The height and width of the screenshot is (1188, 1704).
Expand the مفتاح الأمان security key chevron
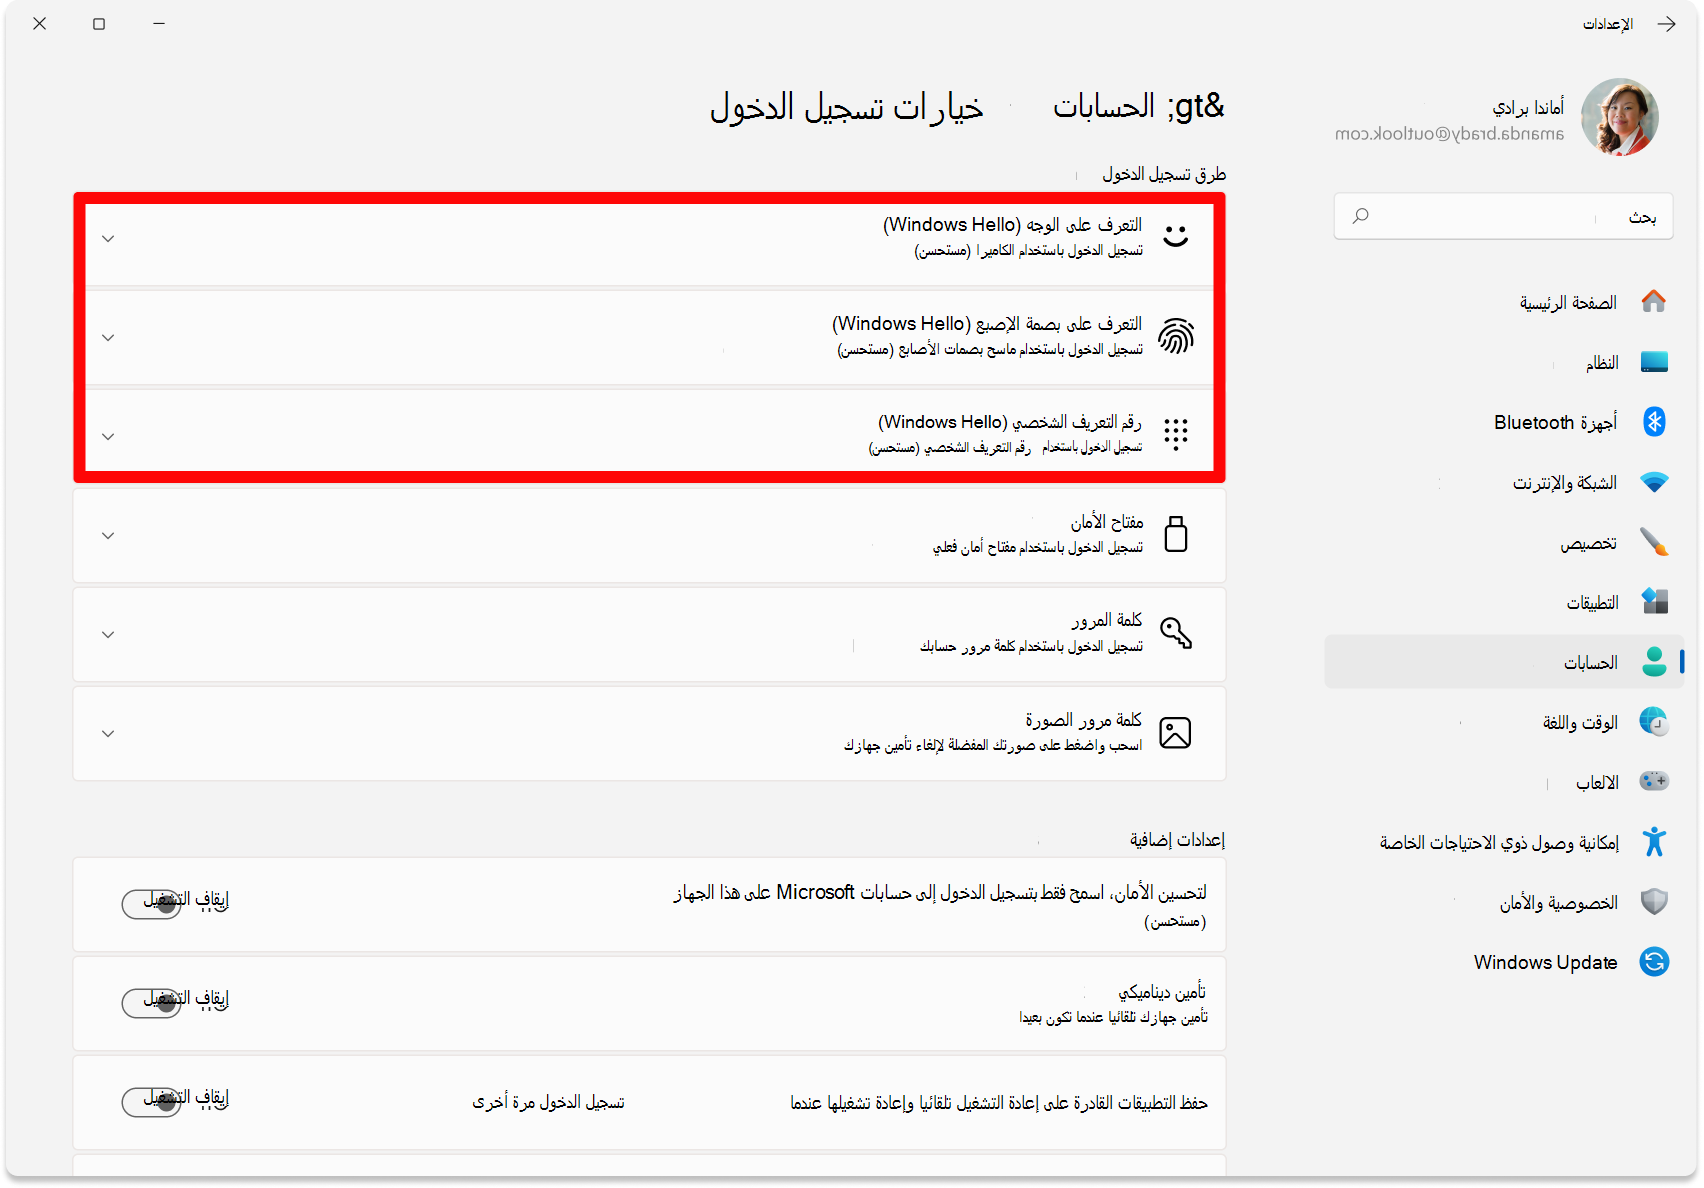pos(108,536)
